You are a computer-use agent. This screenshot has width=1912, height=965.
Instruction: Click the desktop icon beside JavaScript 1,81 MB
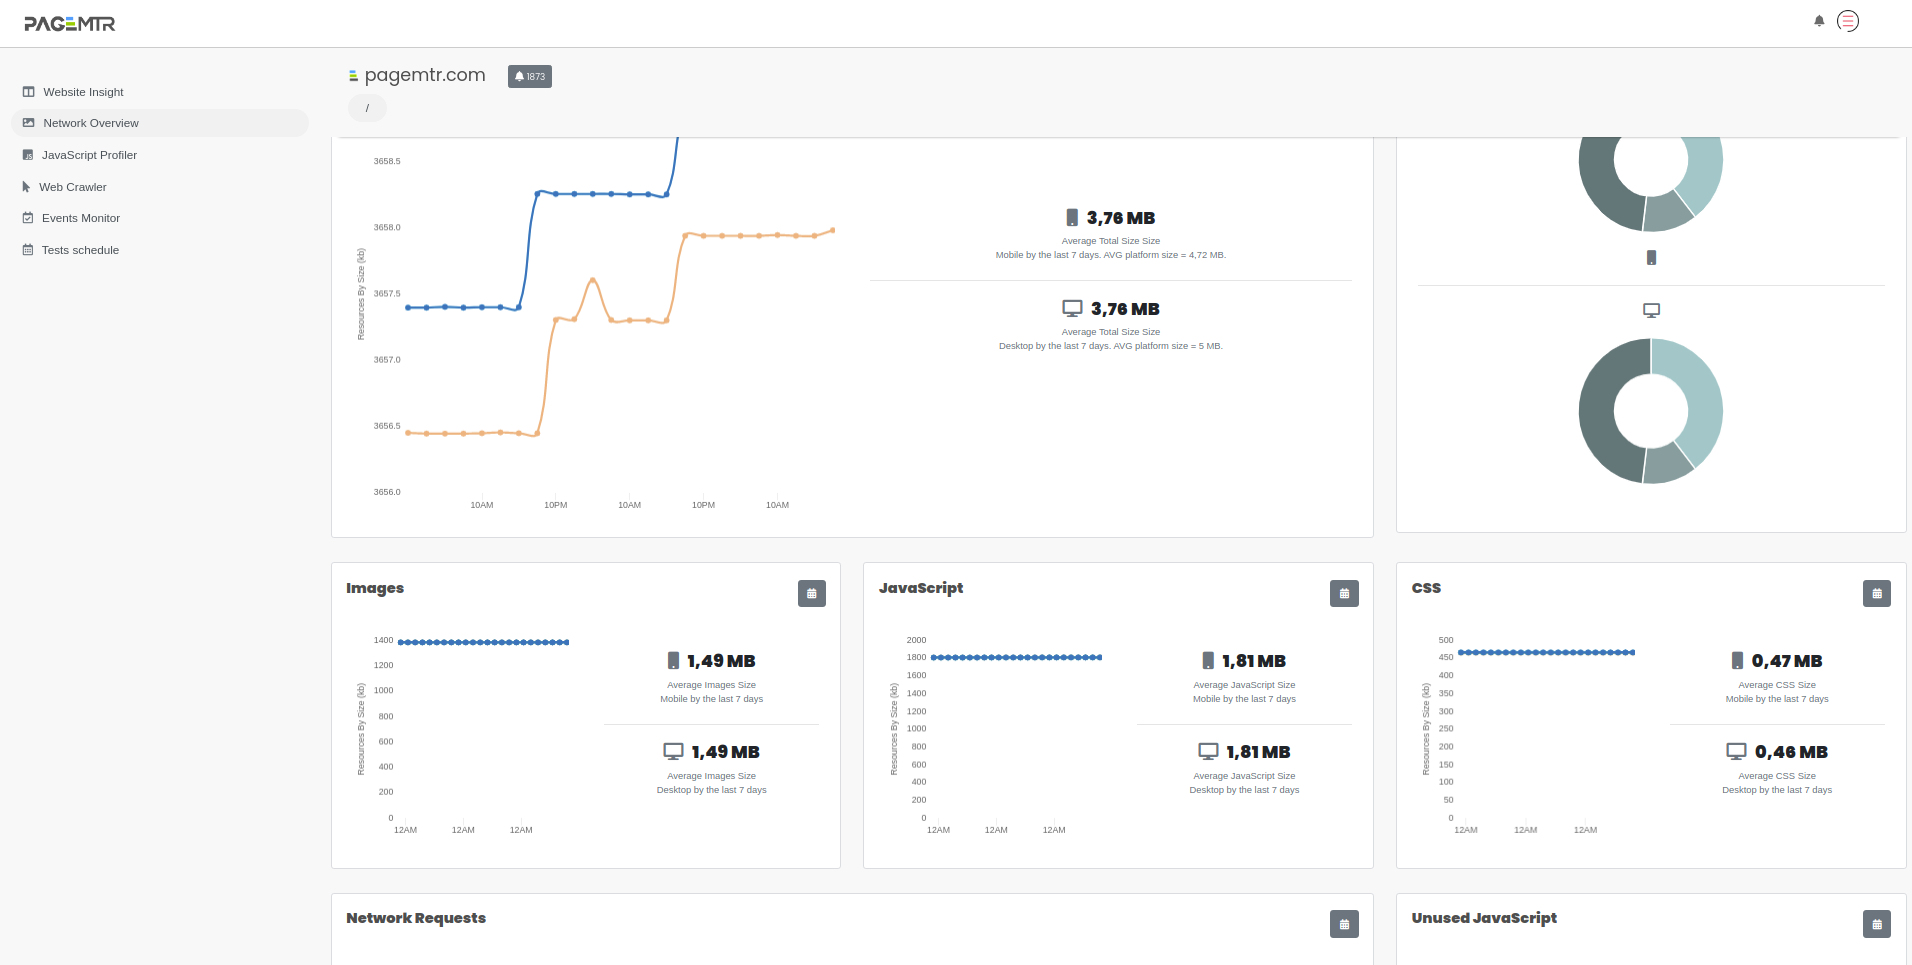[x=1208, y=751]
